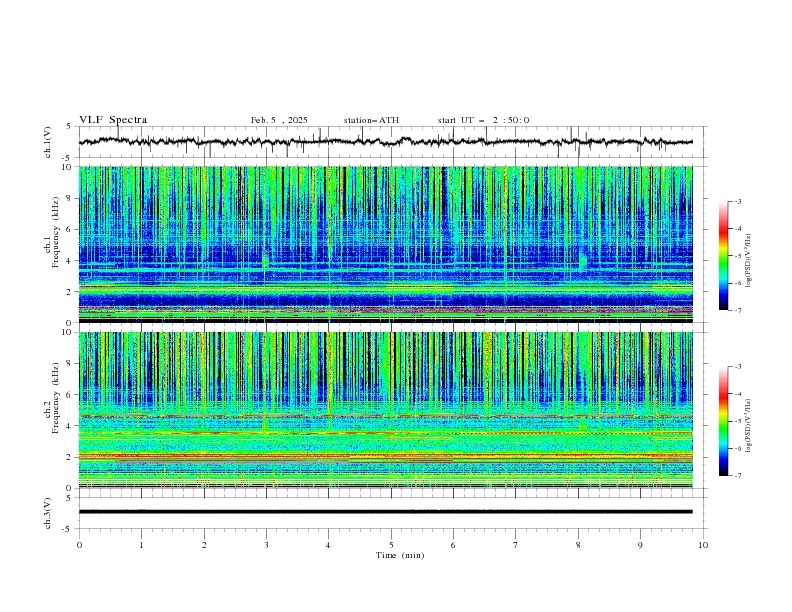Click time axis tick label "9"
The image size is (792, 612).
(x=640, y=545)
